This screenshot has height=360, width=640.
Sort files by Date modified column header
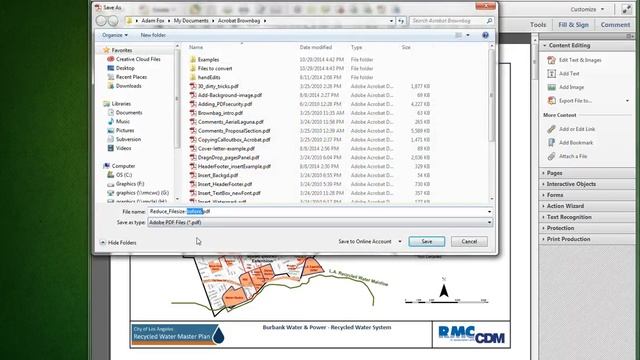[x=316, y=47]
